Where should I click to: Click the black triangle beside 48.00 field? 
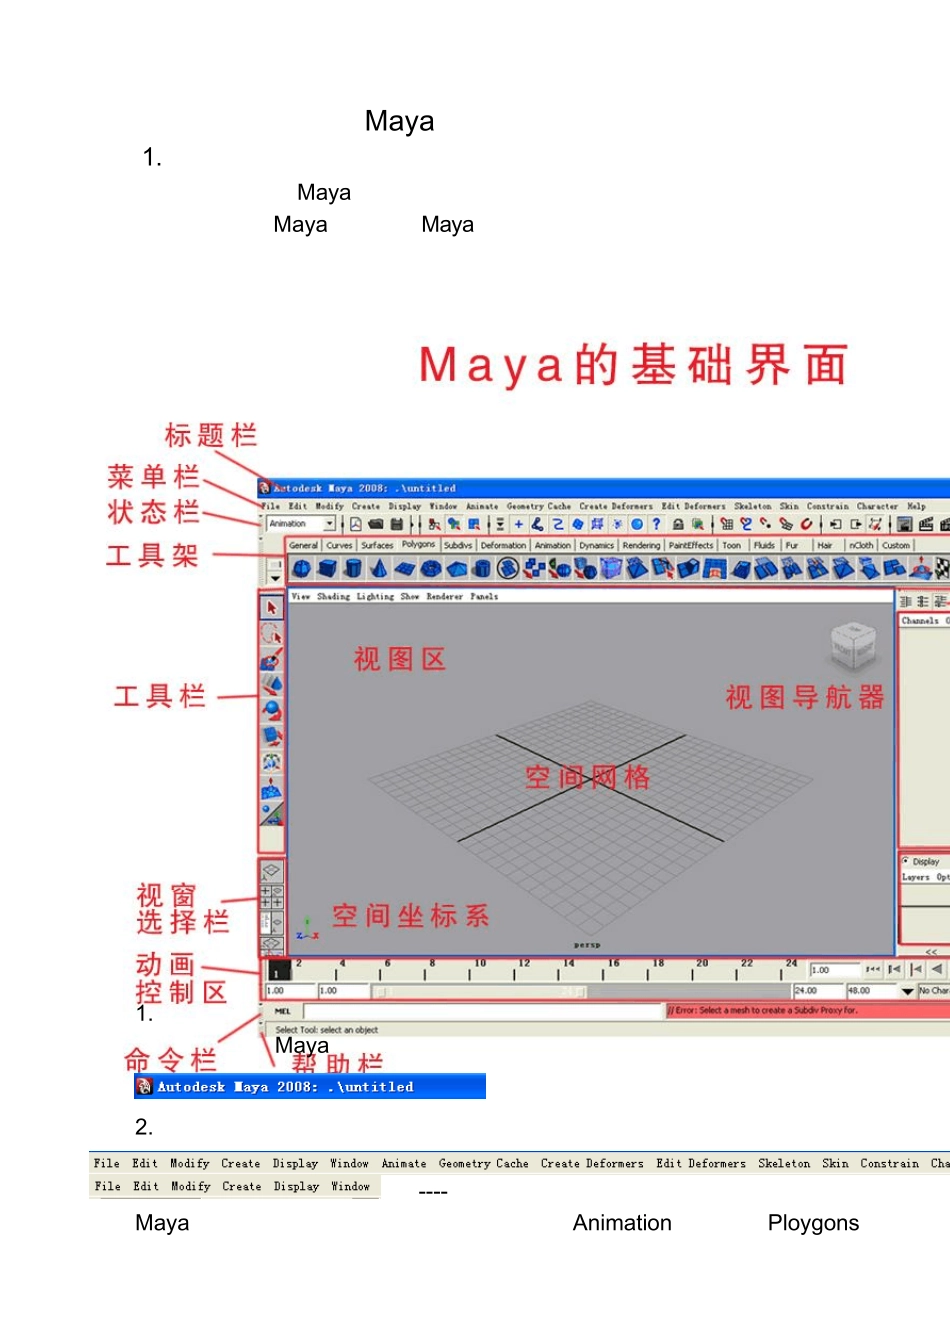[x=907, y=991]
